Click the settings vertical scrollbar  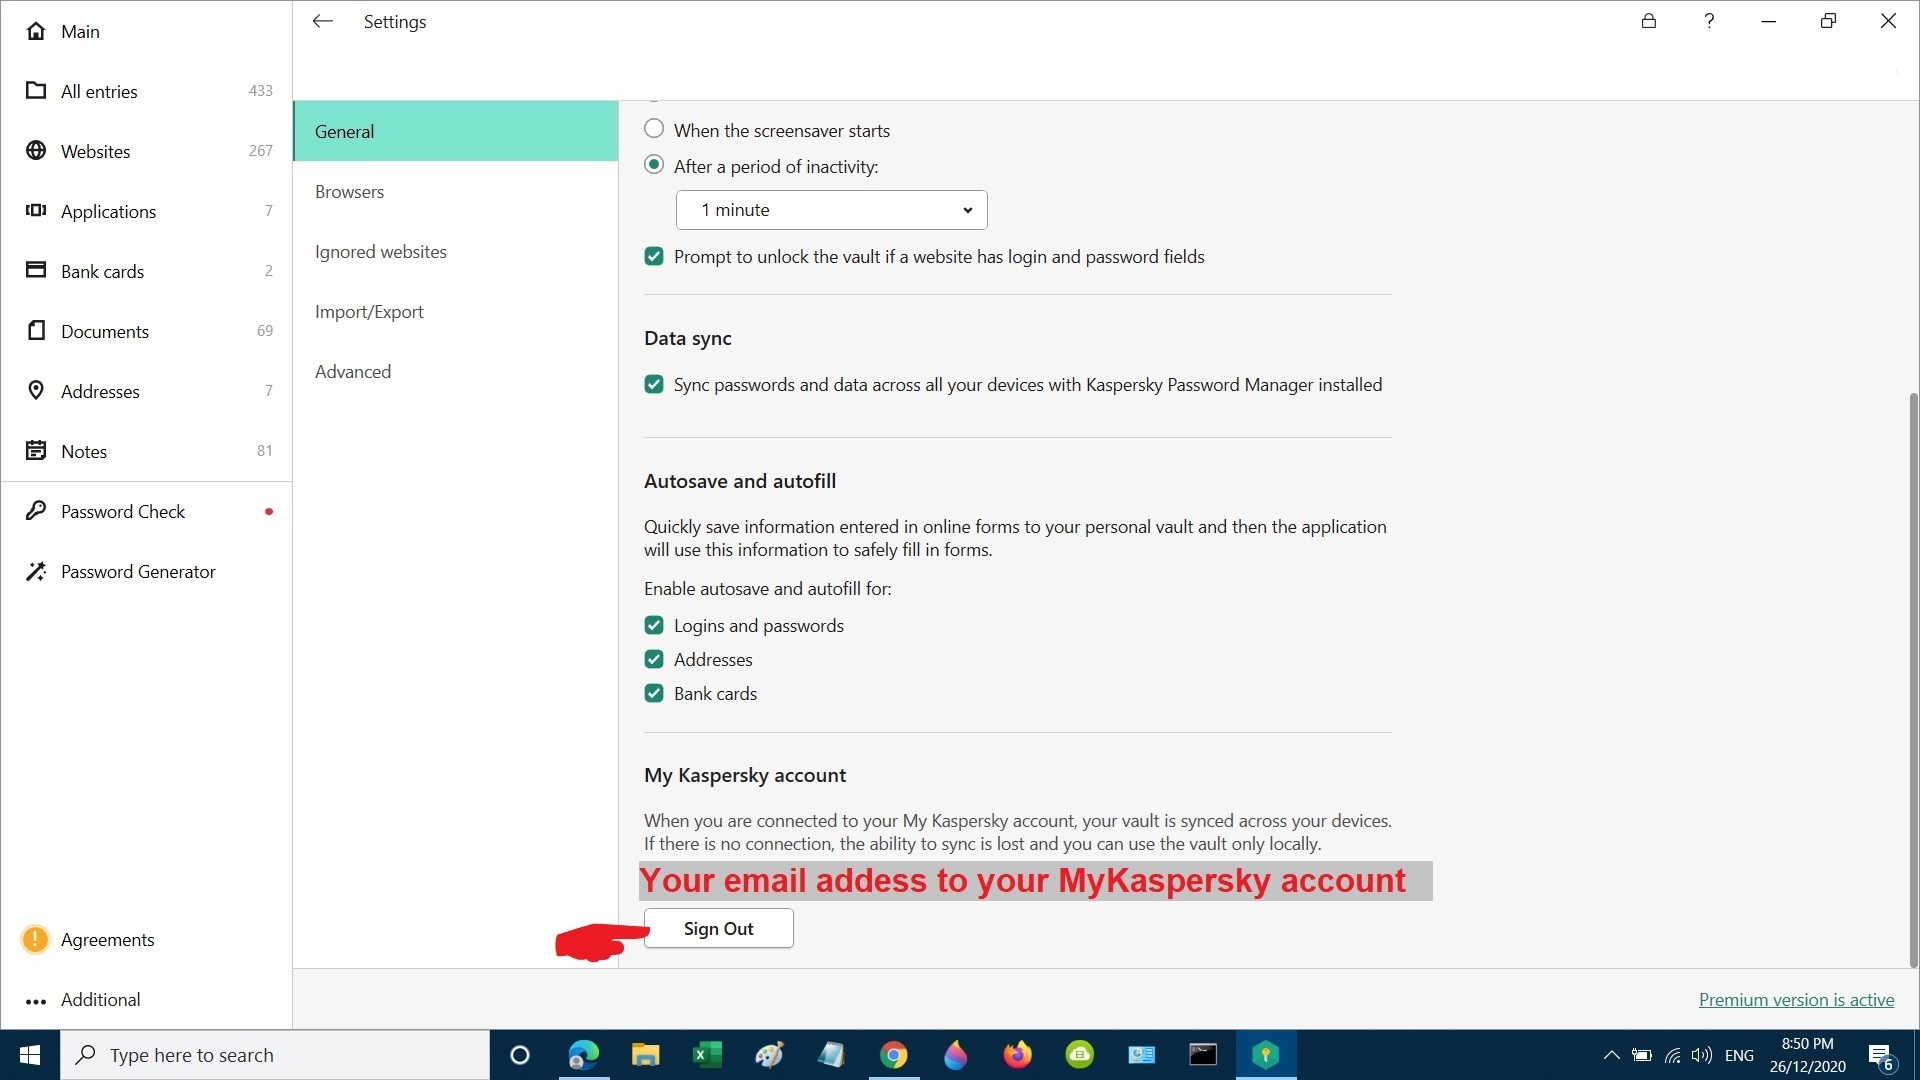coord(1913,680)
